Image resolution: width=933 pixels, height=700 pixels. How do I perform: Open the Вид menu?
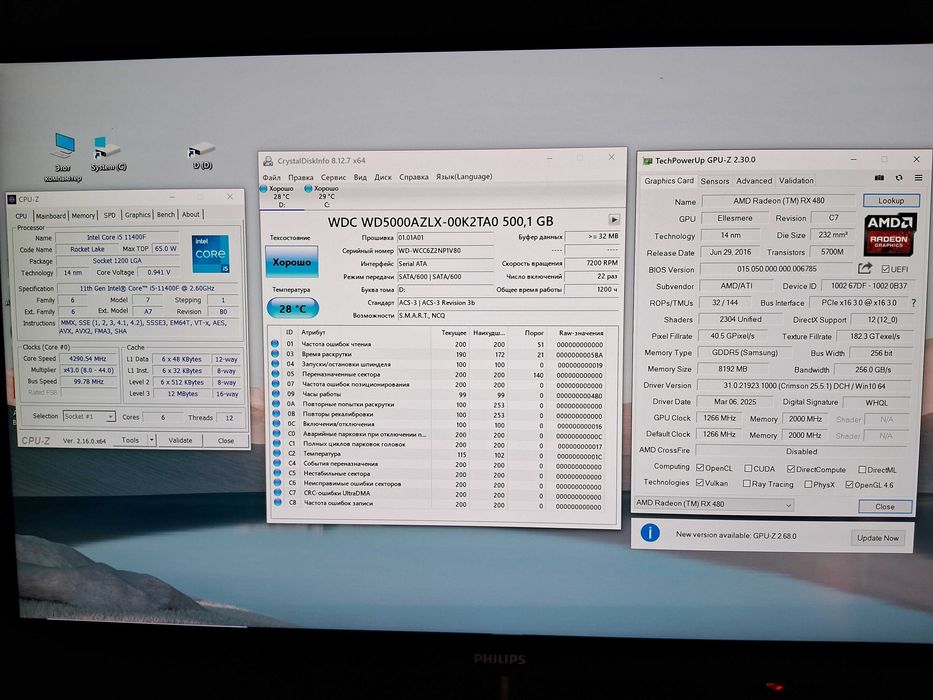coord(360,177)
